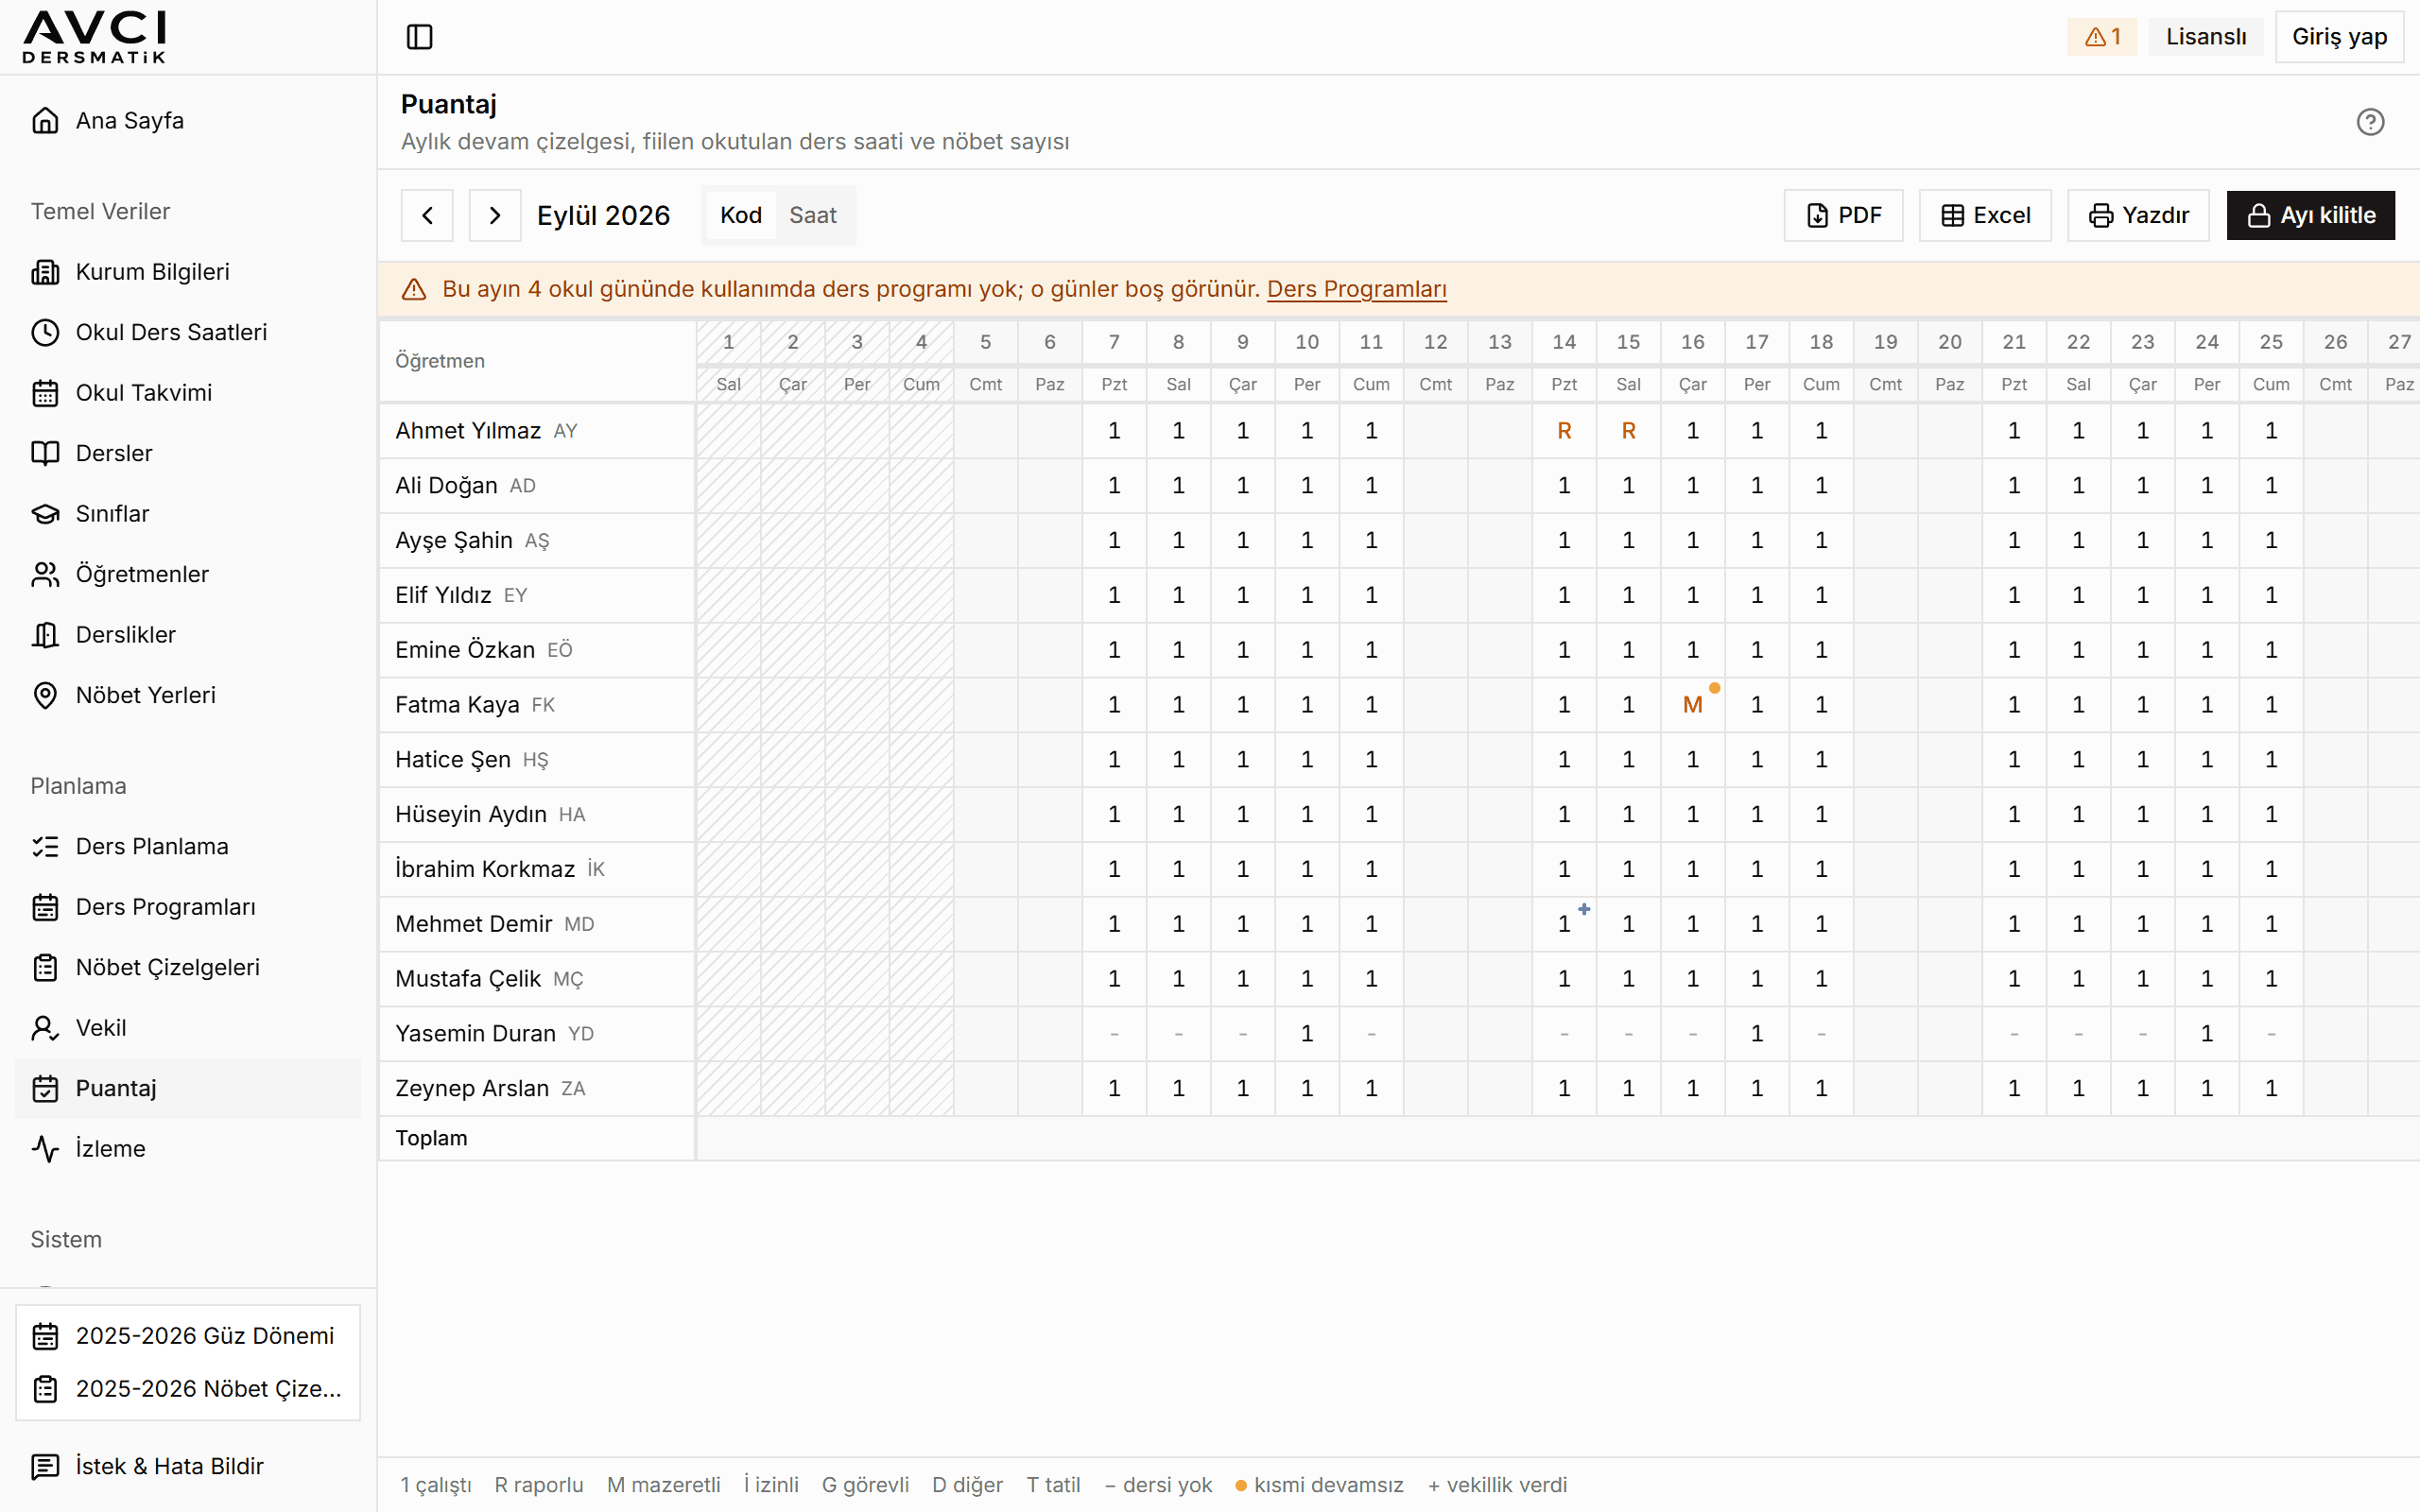Select Zeynep Arslan teacher row name
2420x1512 pixels.
pos(472,1088)
